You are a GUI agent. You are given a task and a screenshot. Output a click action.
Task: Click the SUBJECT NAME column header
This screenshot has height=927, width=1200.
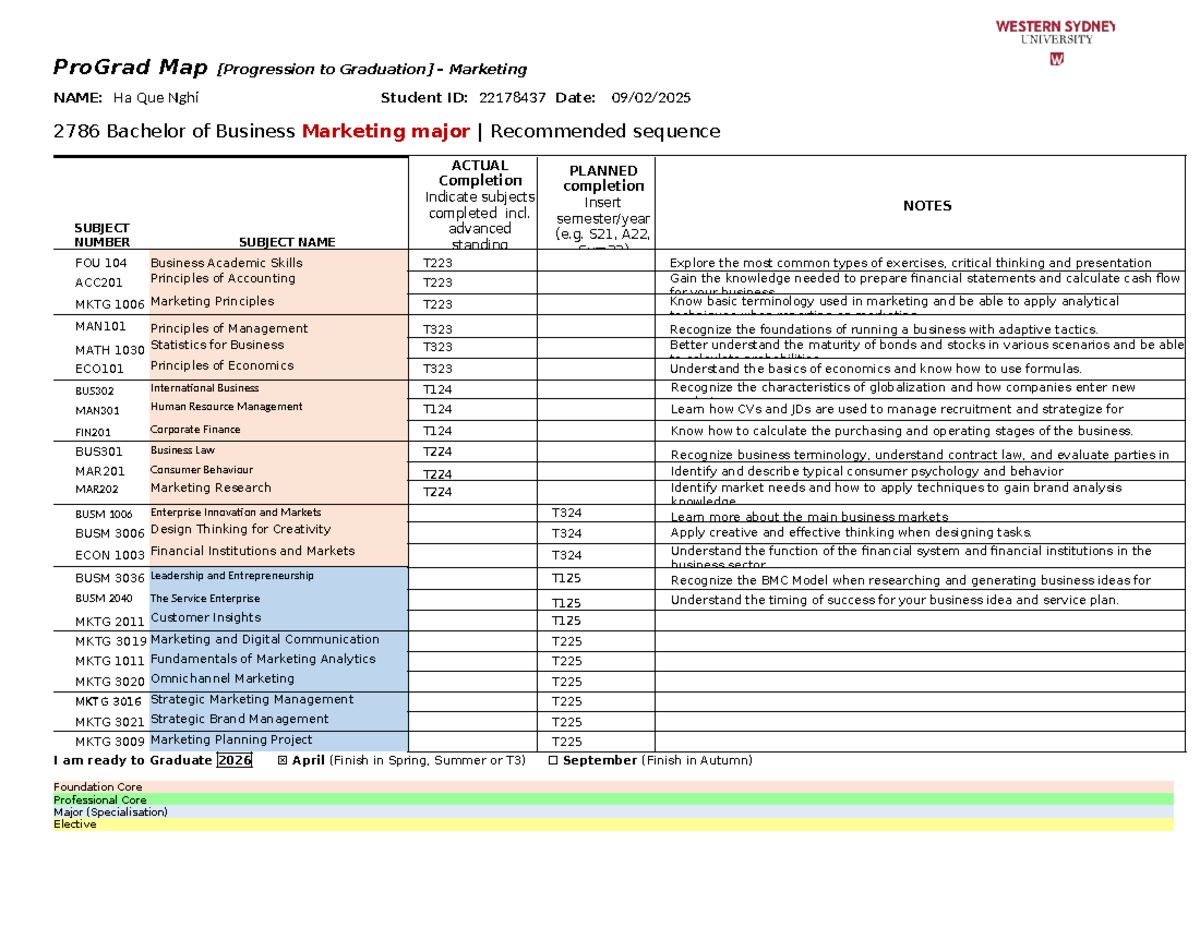(288, 240)
